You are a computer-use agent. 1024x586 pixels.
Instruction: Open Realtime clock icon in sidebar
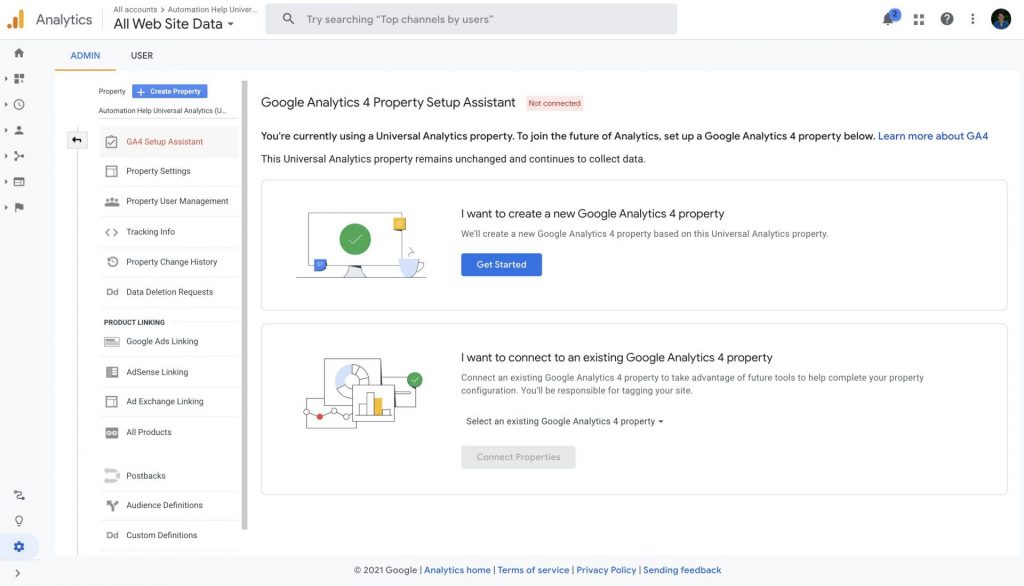[19, 105]
